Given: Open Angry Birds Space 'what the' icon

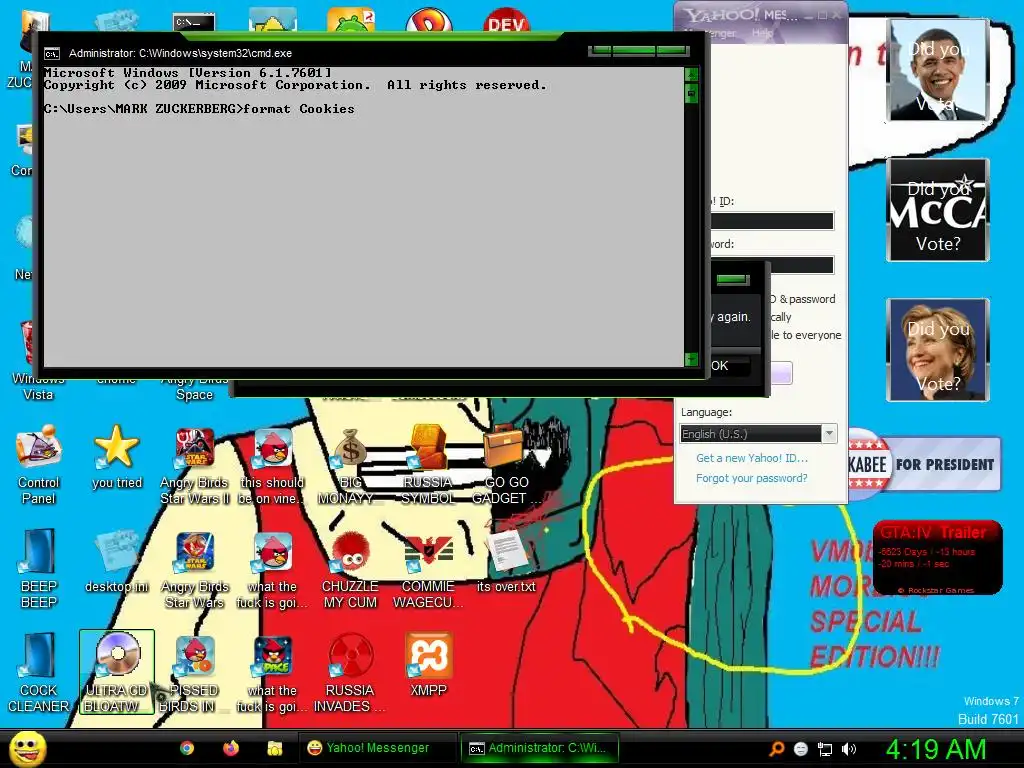Looking at the screenshot, I should [x=272, y=673].
